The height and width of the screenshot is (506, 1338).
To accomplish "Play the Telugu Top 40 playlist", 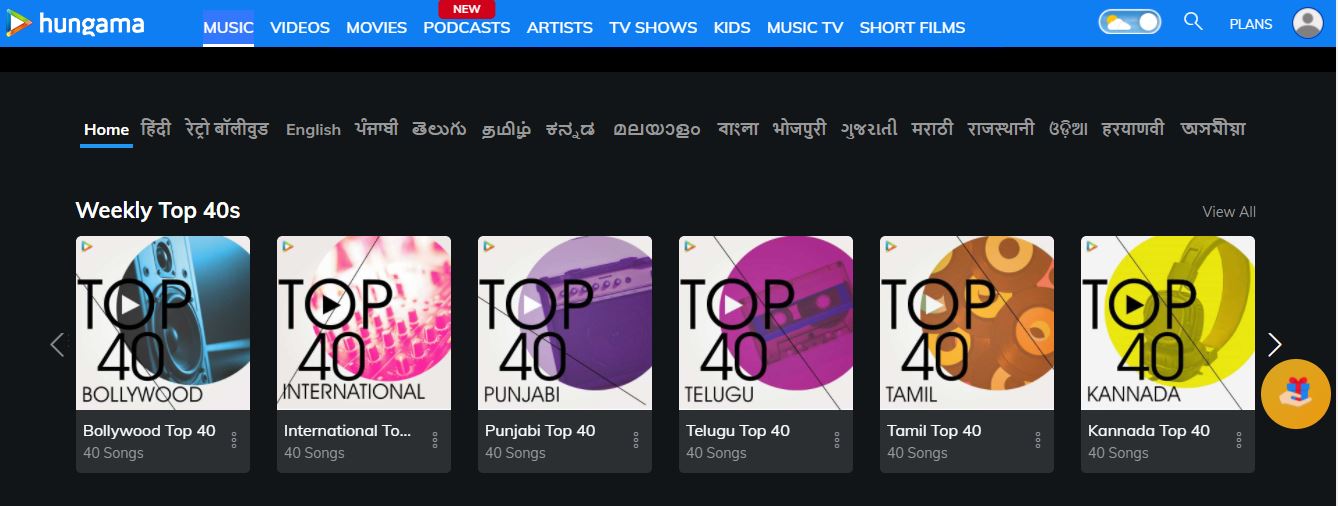I will pyautogui.click(x=733, y=305).
